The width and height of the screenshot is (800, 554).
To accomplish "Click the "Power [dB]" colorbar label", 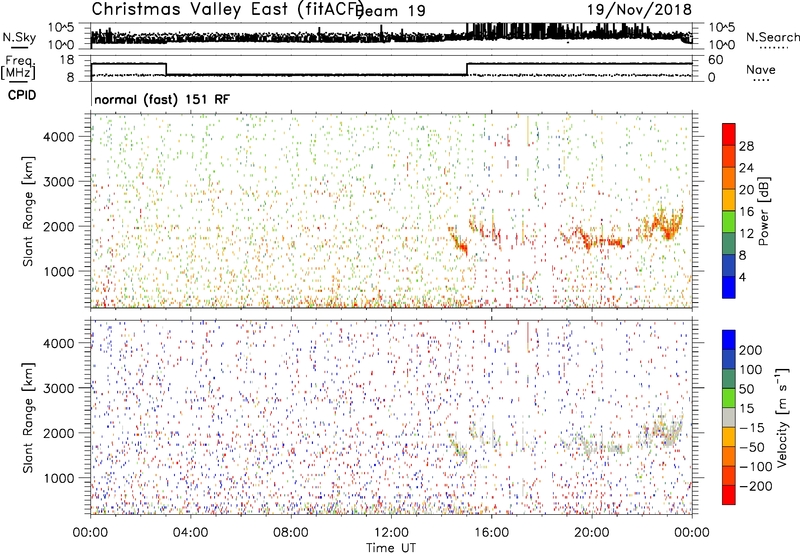I will click(x=763, y=211).
